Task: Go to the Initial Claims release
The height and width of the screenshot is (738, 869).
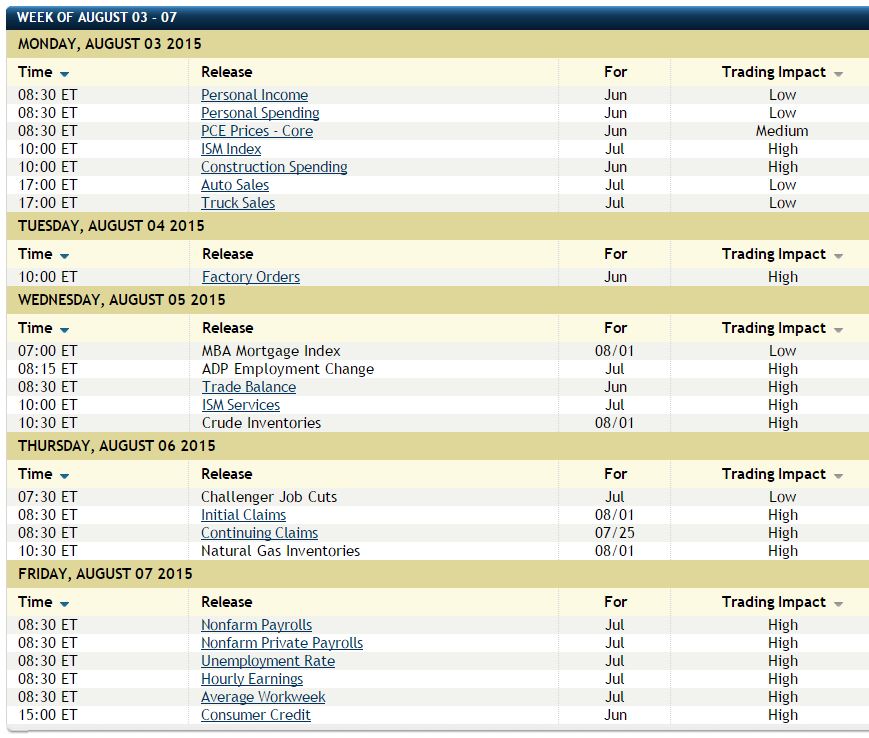Action: pos(243,515)
